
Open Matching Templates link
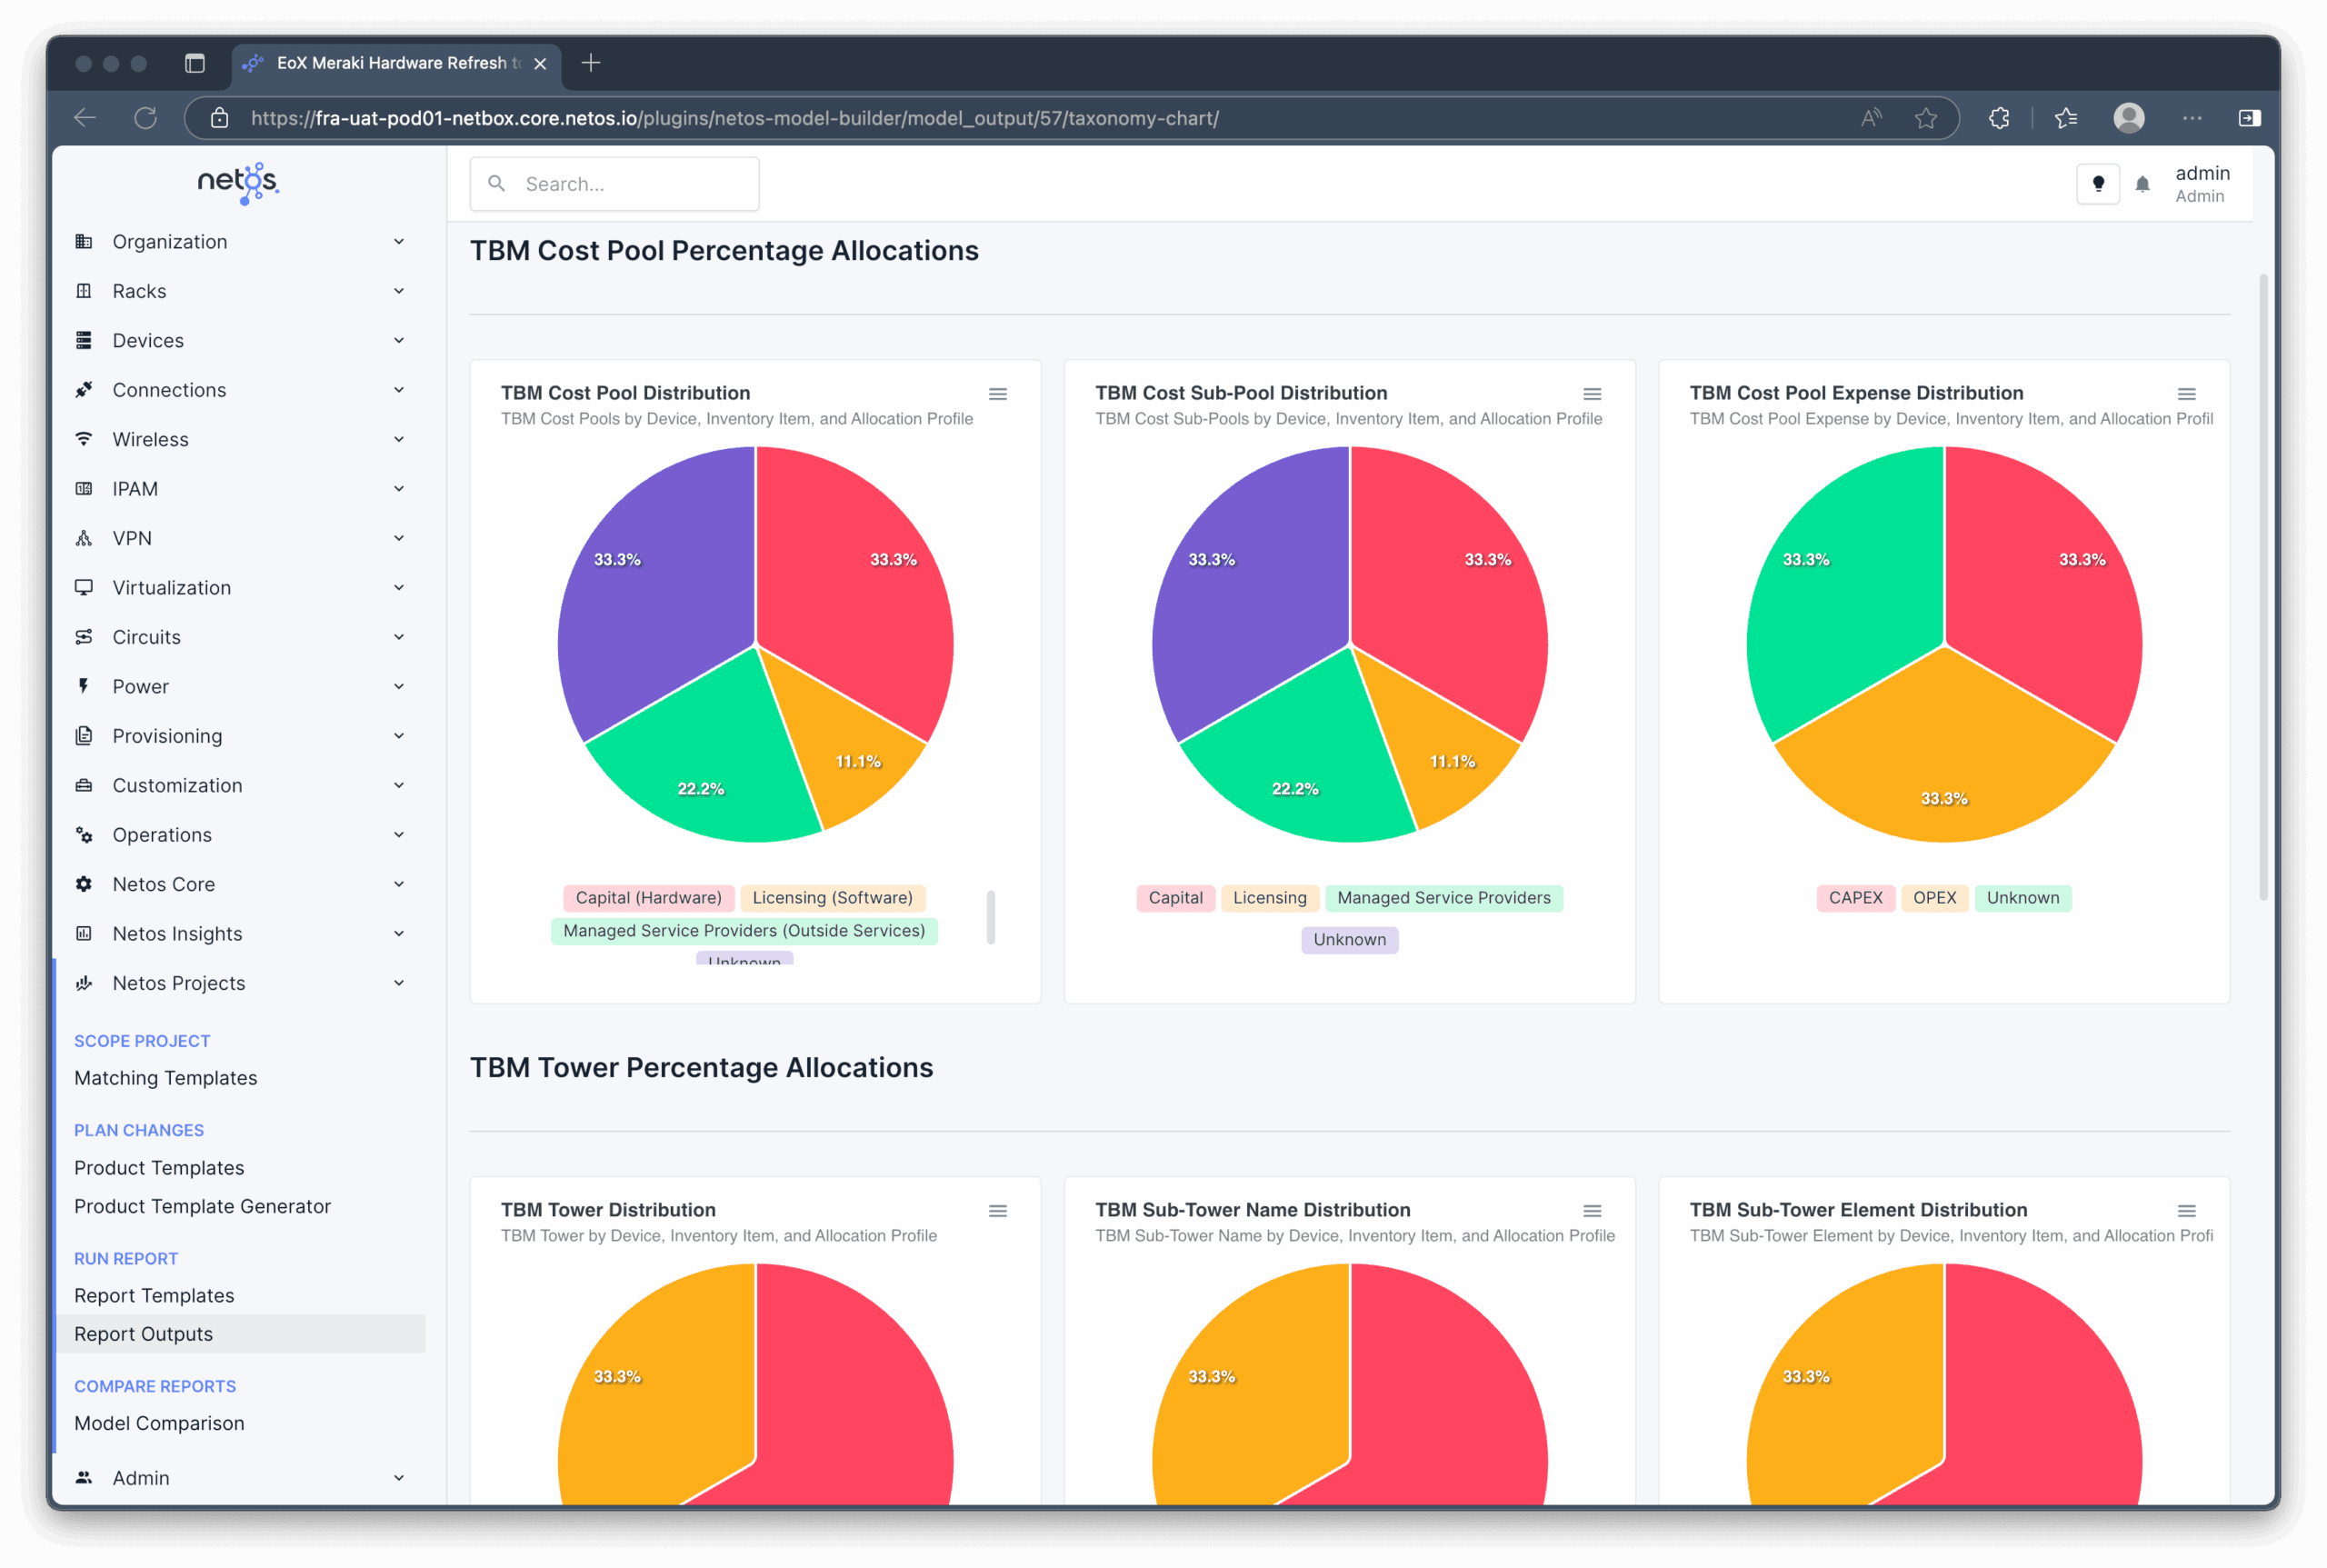166,1078
